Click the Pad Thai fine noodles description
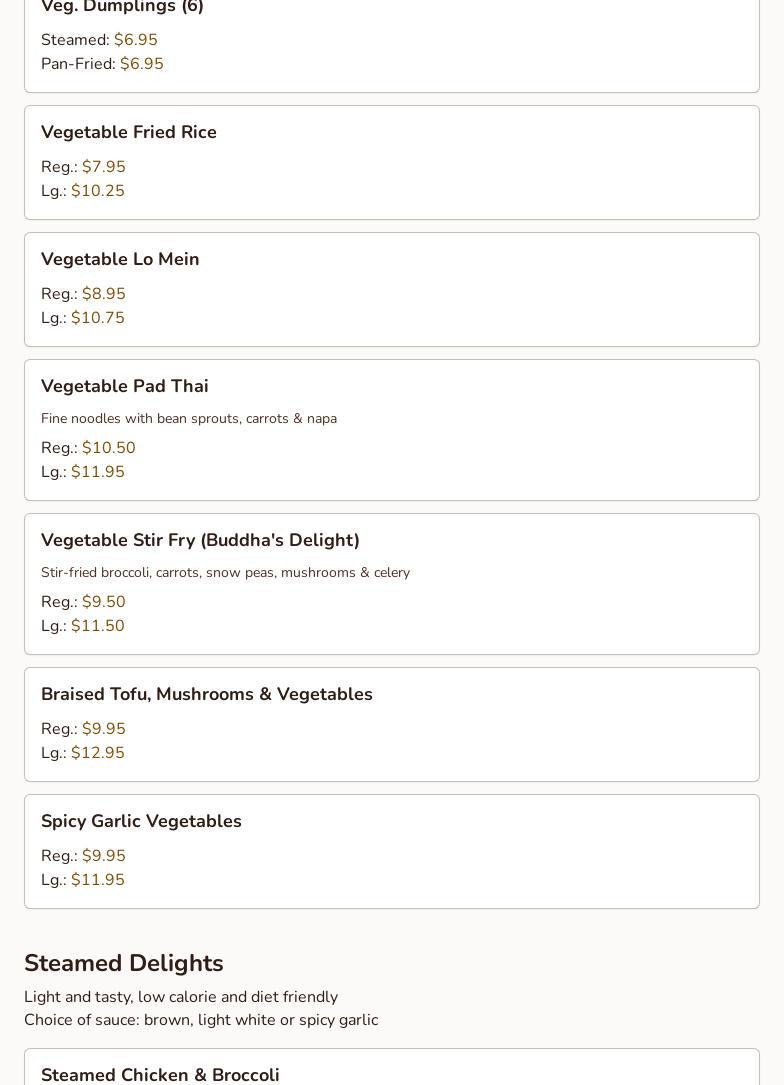Viewport: 784px width, 1085px height. coord(189,418)
